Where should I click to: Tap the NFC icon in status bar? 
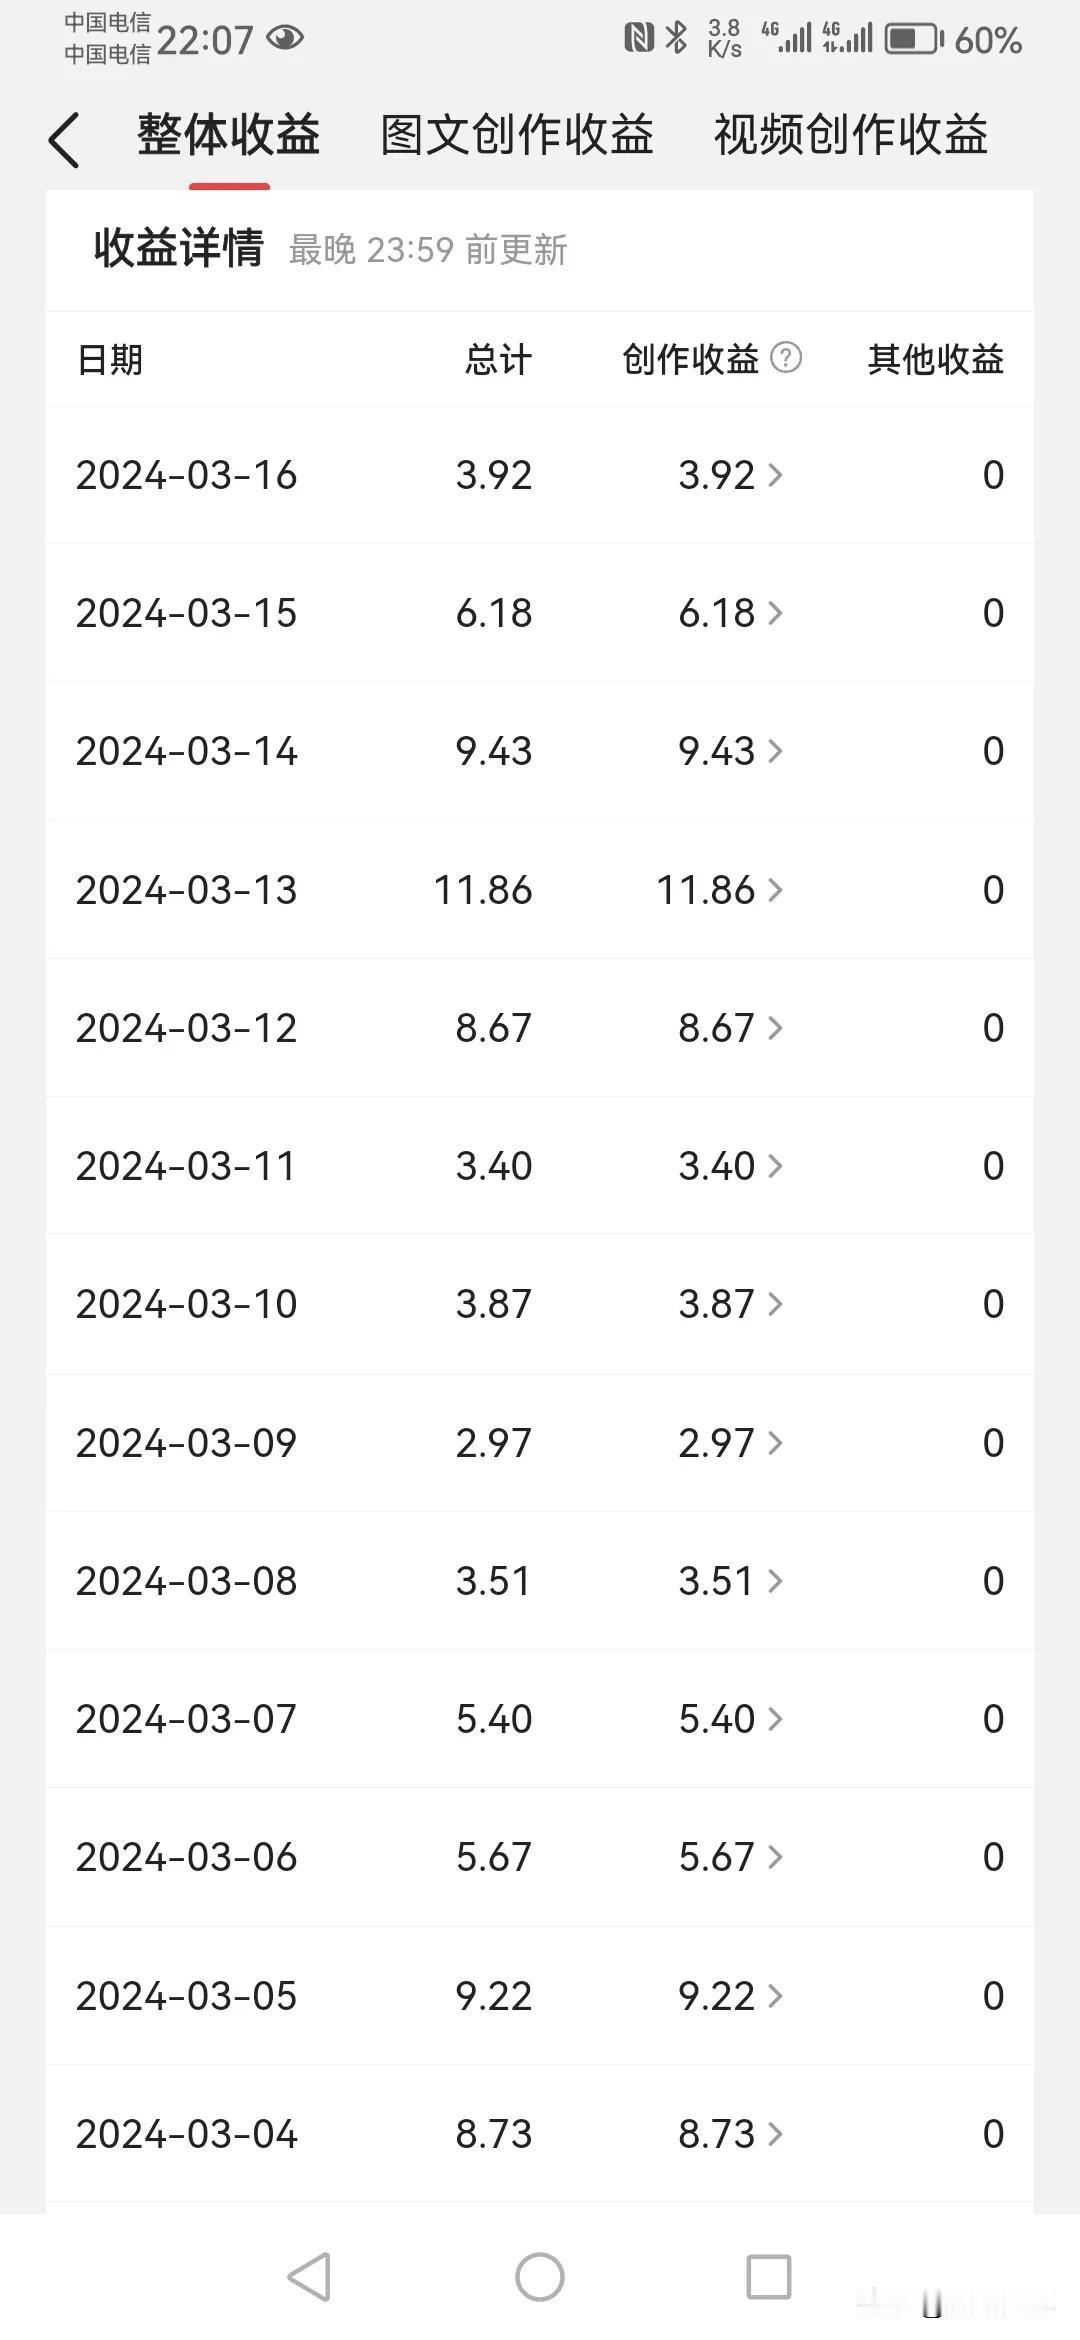pyautogui.click(x=639, y=38)
